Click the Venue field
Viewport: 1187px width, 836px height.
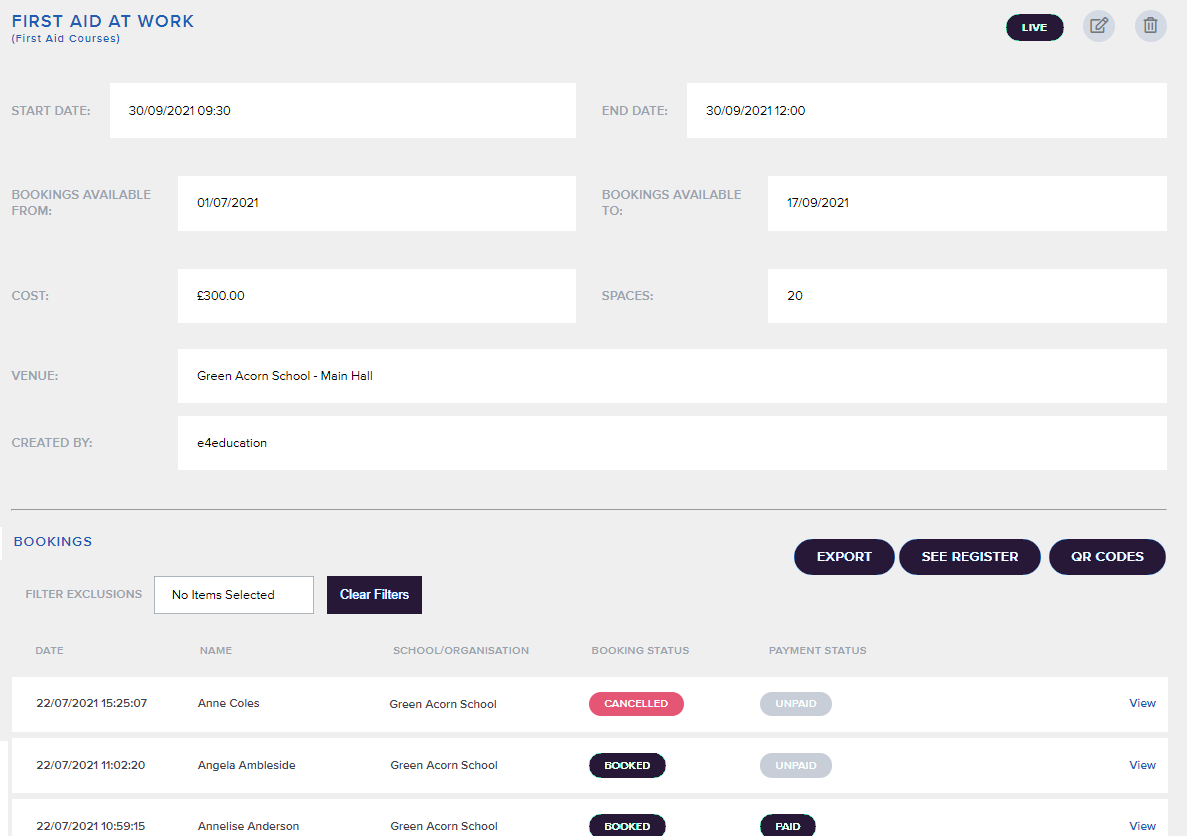click(x=671, y=376)
